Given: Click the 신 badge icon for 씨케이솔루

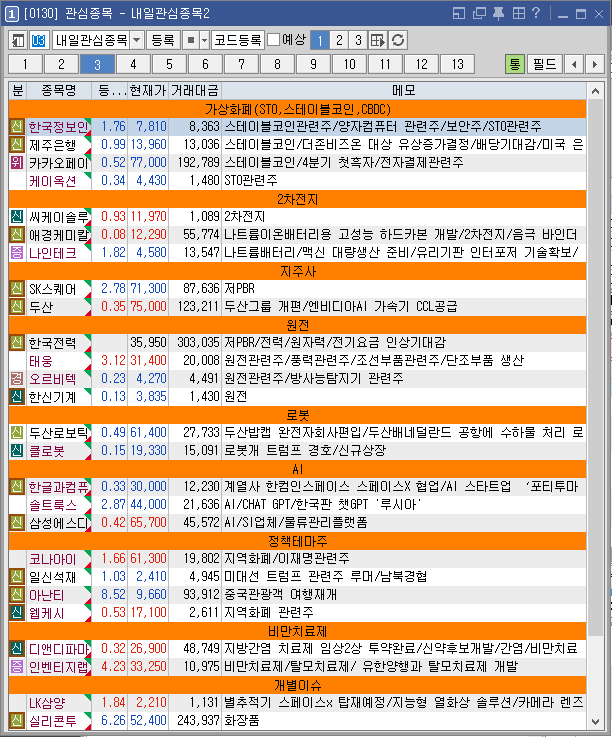Looking at the screenshot, I should pyautogui.click(x=17, y=216).
